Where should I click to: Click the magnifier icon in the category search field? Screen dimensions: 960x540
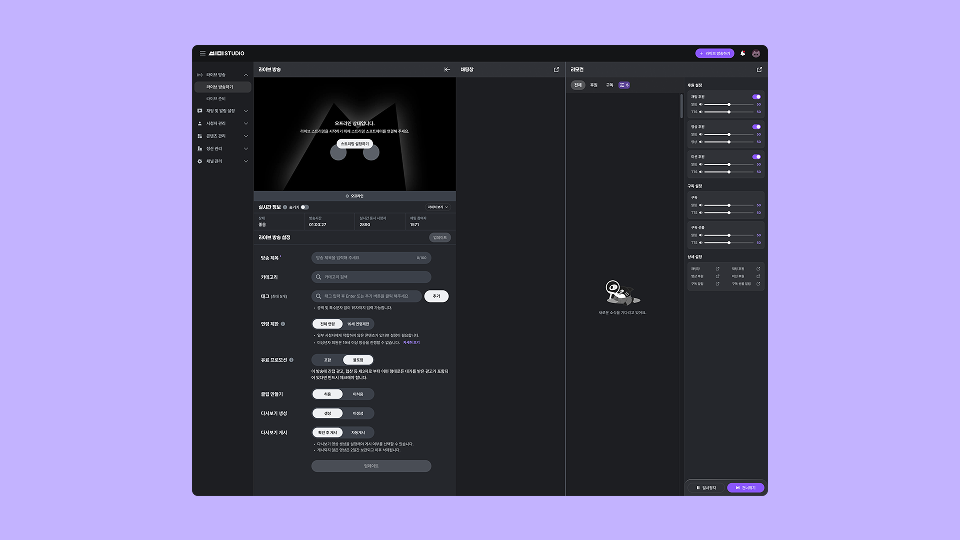pos(318,277)
